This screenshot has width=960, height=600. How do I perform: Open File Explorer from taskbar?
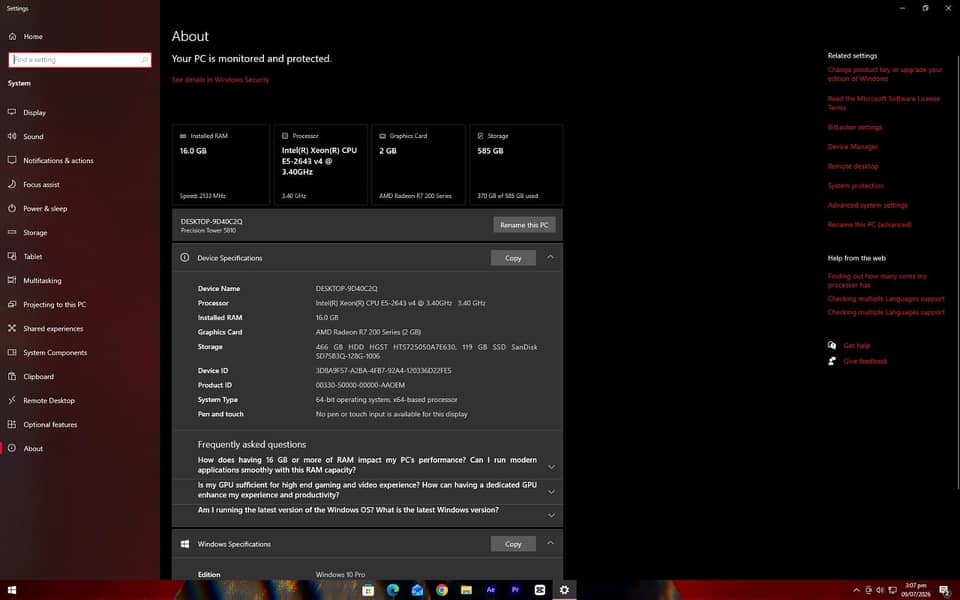coord(466,590)
